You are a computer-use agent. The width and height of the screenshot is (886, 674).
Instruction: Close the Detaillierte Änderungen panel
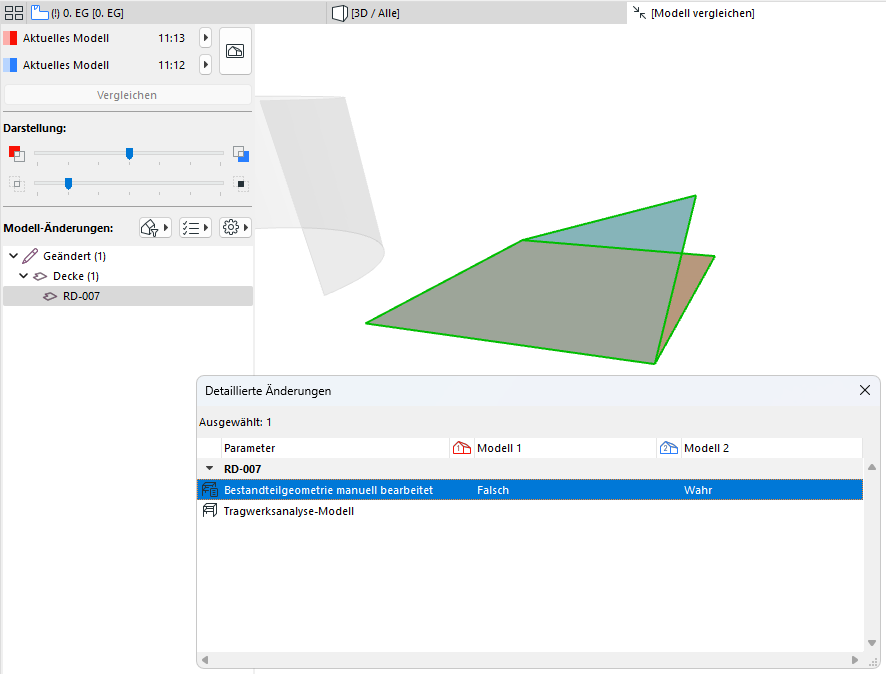coord(864,390)
